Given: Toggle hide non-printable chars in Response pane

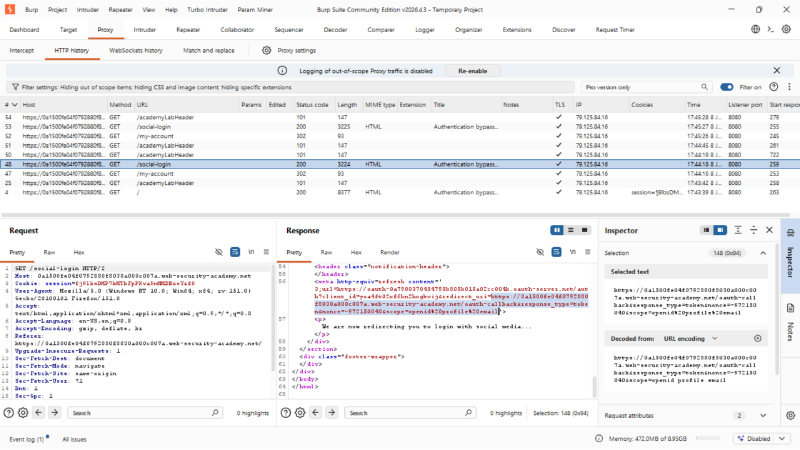Looking at the screenshot, I should point(540,252).
